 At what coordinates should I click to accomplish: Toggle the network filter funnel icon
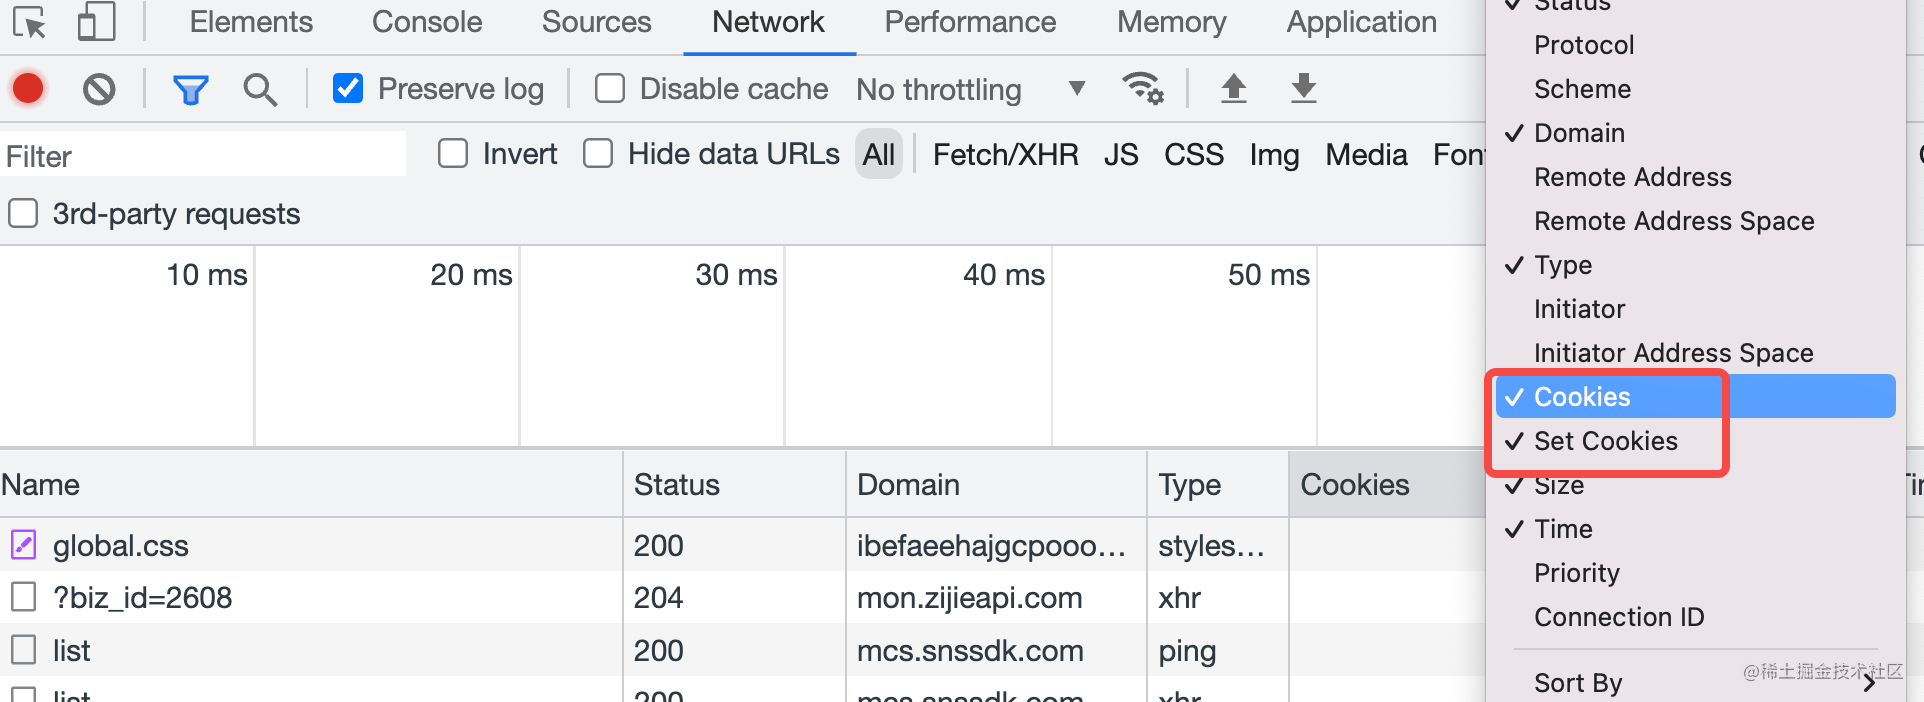click(x=190, y=90)
